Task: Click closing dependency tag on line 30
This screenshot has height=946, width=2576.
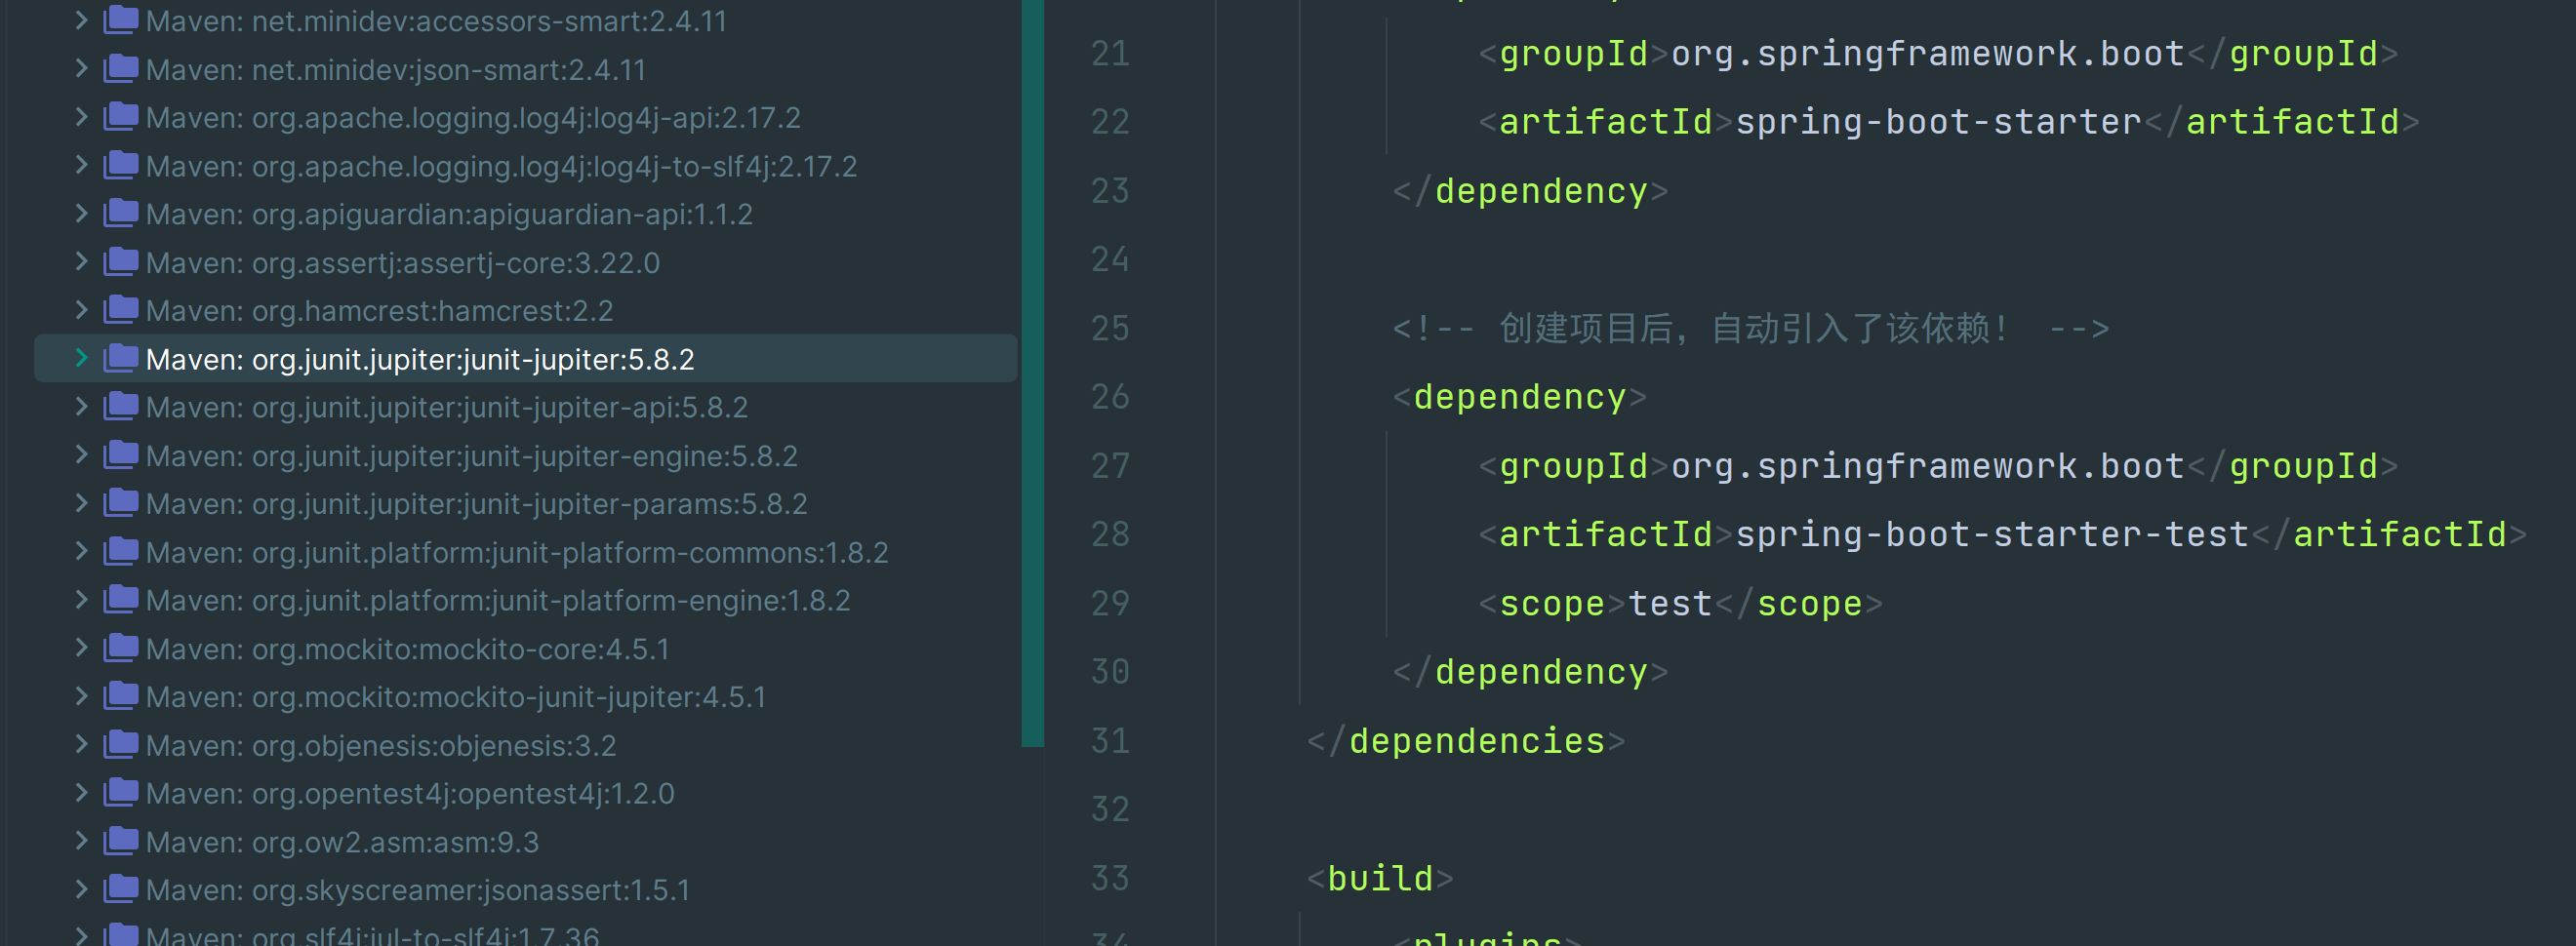Action: (x=1530, y=672)
